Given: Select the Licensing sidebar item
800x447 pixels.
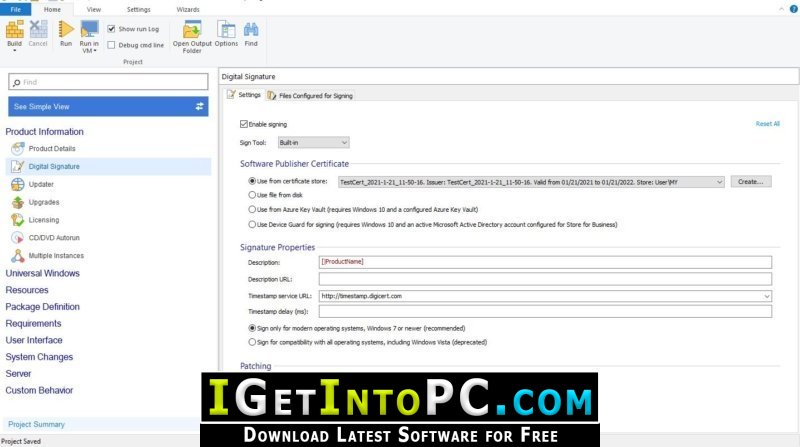Looking at the screenshot, I should click(43, 220).
